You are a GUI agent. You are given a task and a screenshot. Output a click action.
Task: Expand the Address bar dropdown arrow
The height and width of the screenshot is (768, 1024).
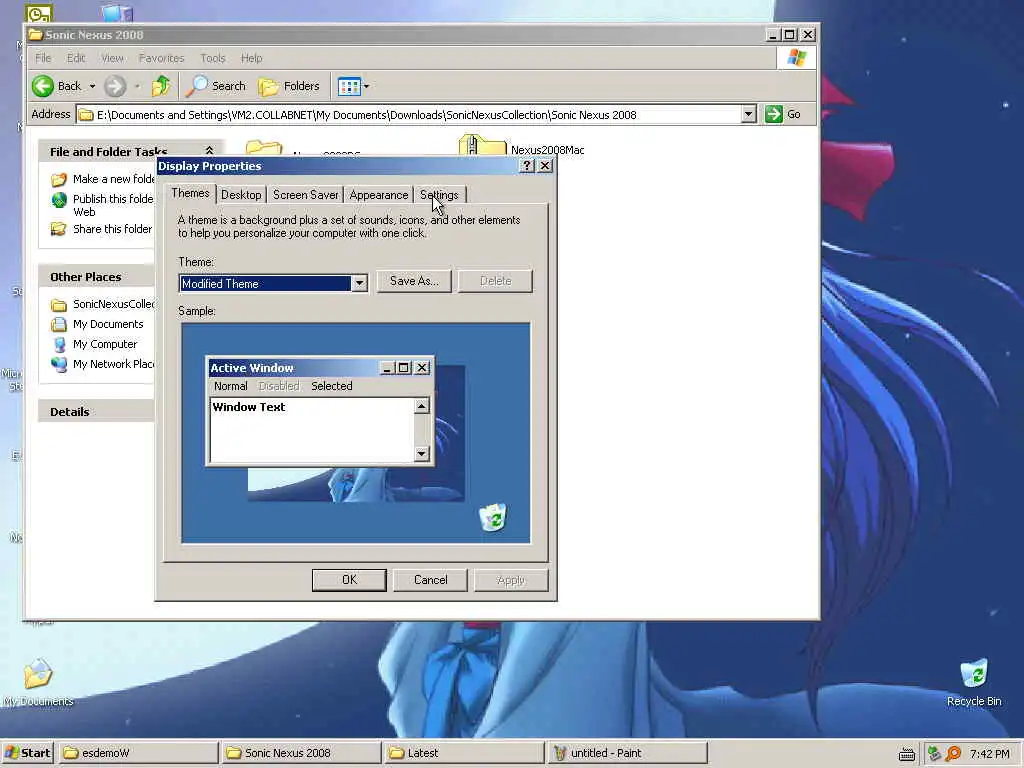point(748,114)
